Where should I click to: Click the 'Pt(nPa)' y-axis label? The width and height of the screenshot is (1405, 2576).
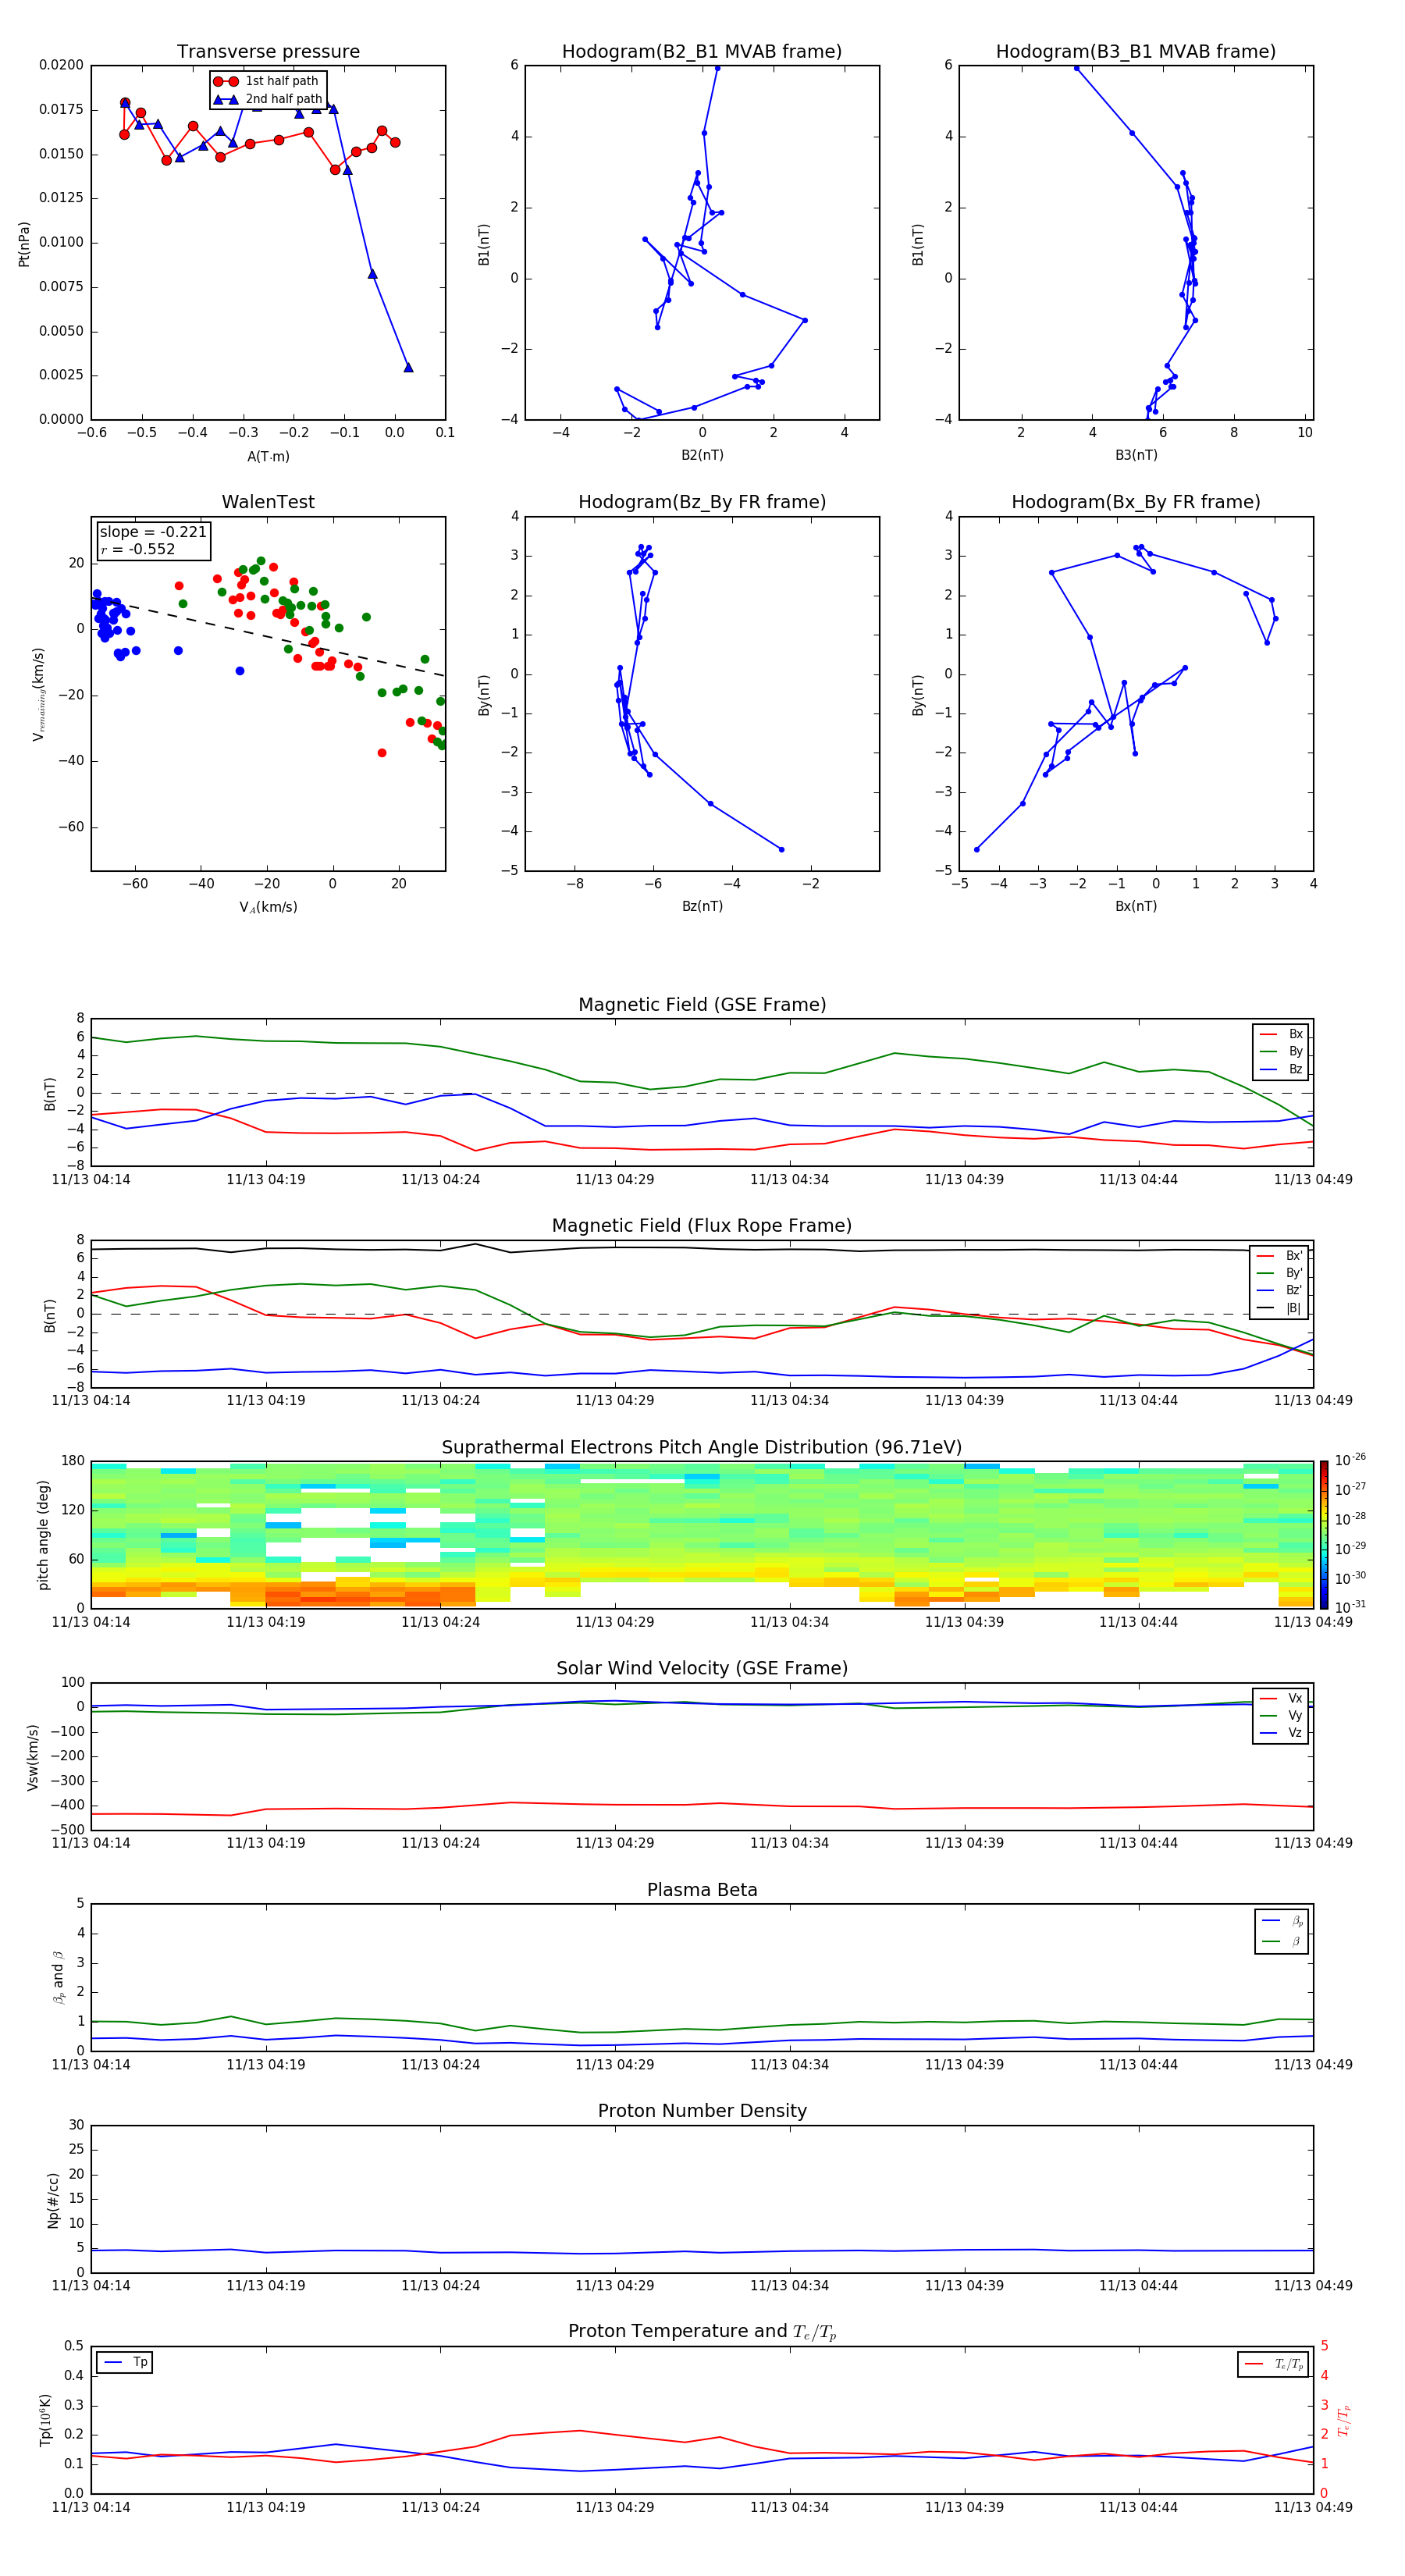24,243
